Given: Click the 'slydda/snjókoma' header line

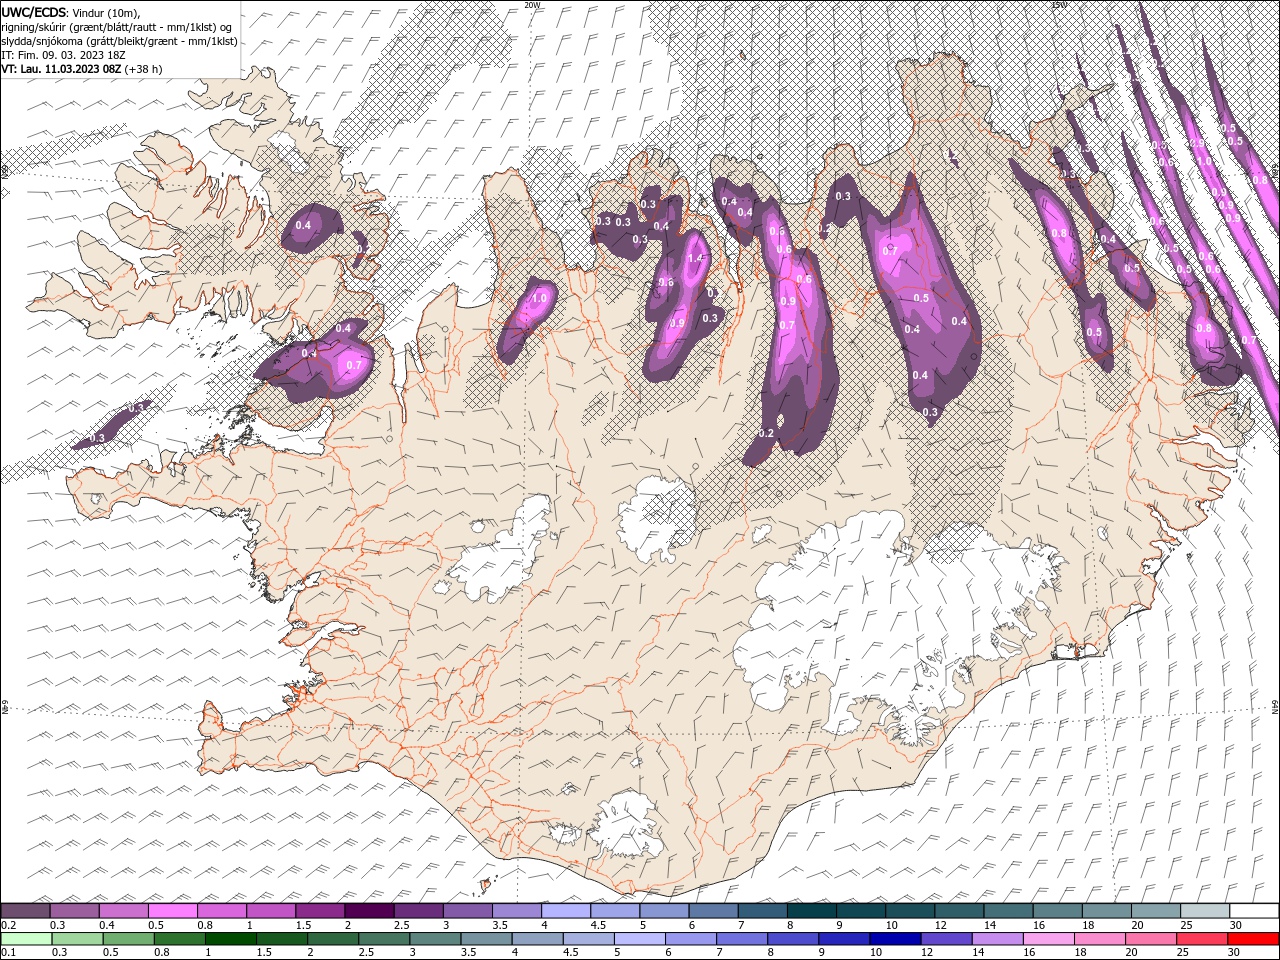Looking at the screenshot, I should 120,41.
